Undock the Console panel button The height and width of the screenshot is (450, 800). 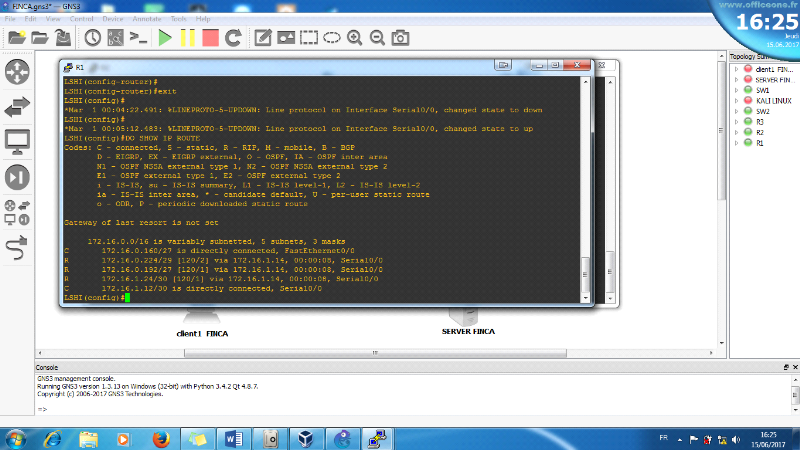(x=786, y=367)
